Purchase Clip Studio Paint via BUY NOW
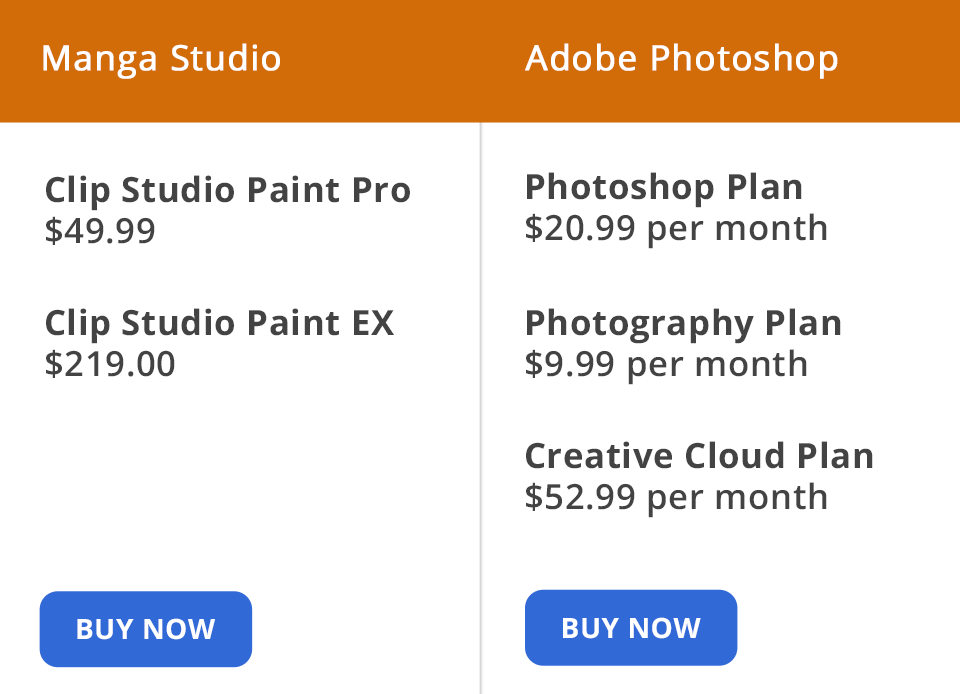 pyautogui.click(x=145, y=629)
